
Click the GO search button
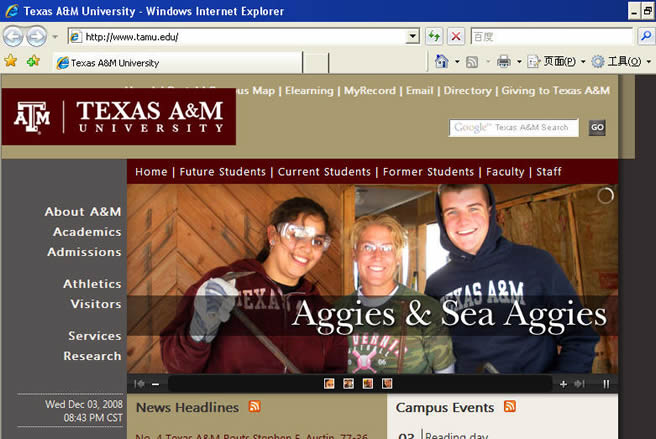597,128
